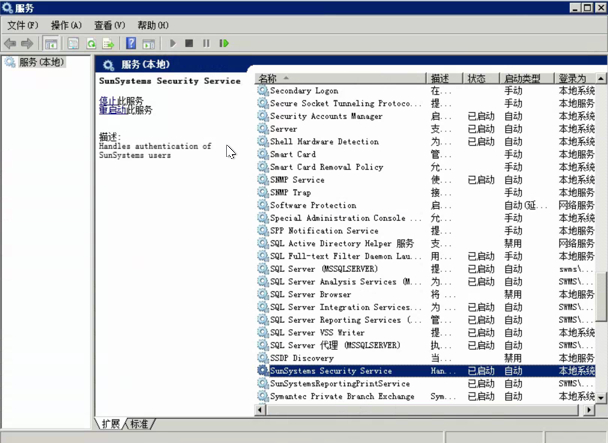Click the Stop service square icon
Image resolution: width=608 pixels, height=443 pixels.
click(189, 43)
